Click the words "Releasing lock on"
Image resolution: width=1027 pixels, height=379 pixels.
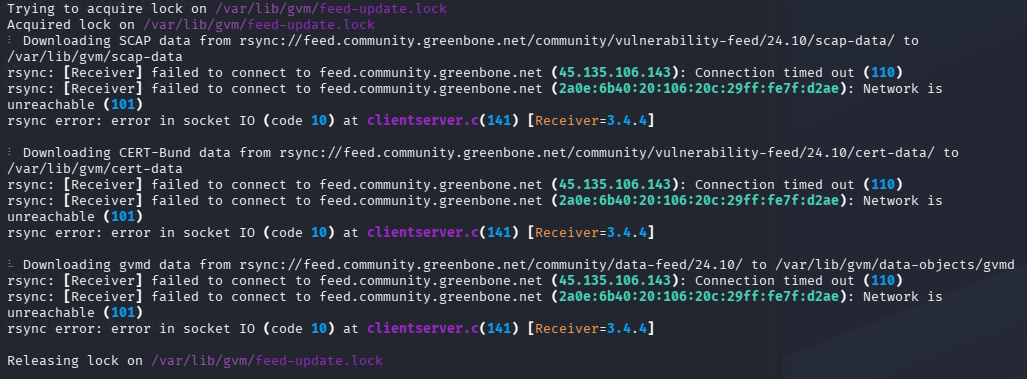point(75,361)
